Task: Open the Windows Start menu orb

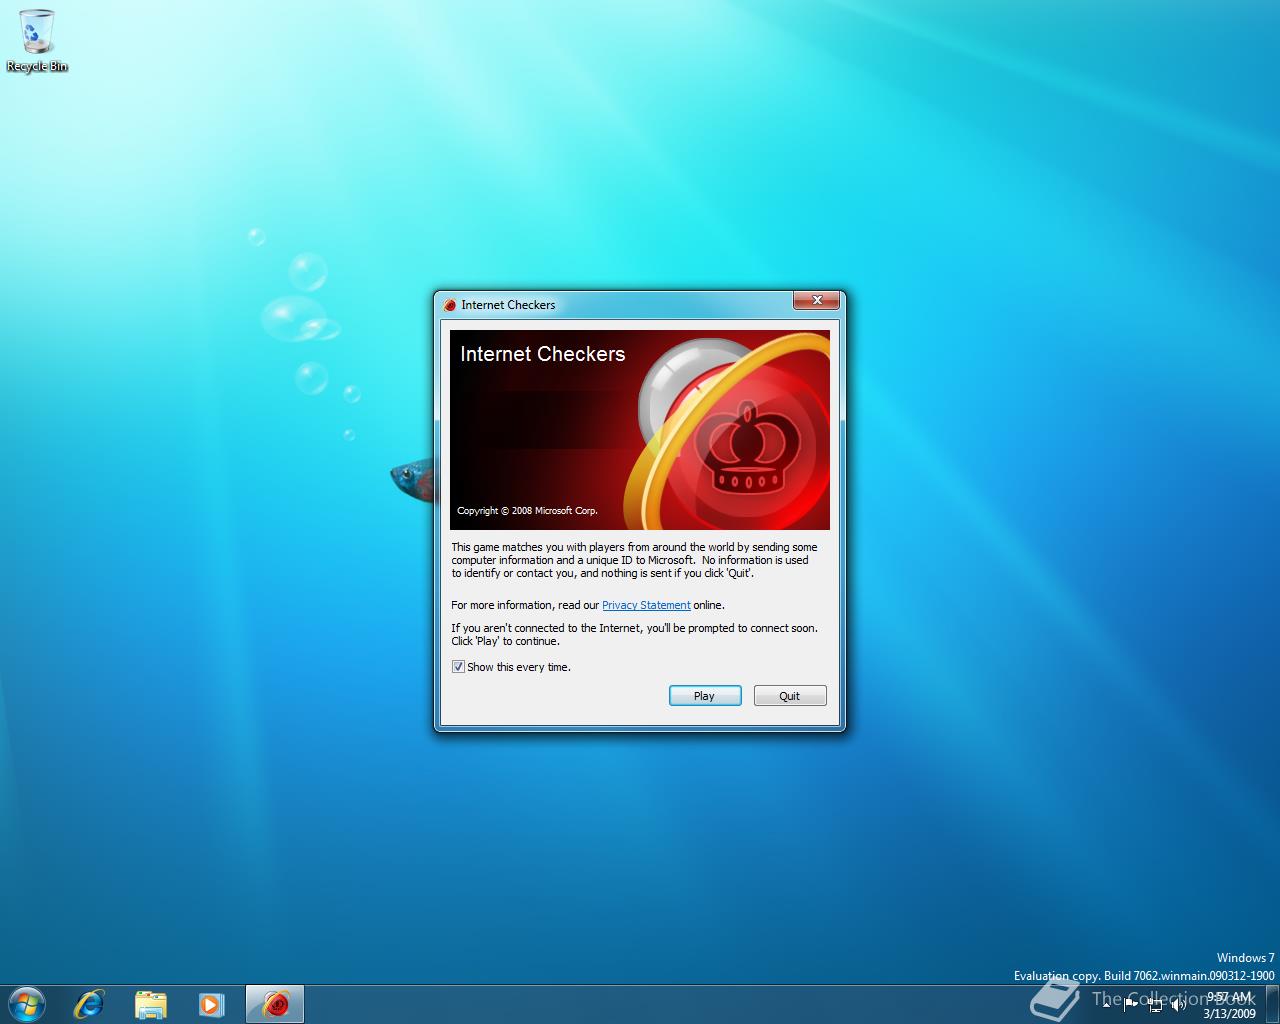Action: [26, 1003]
